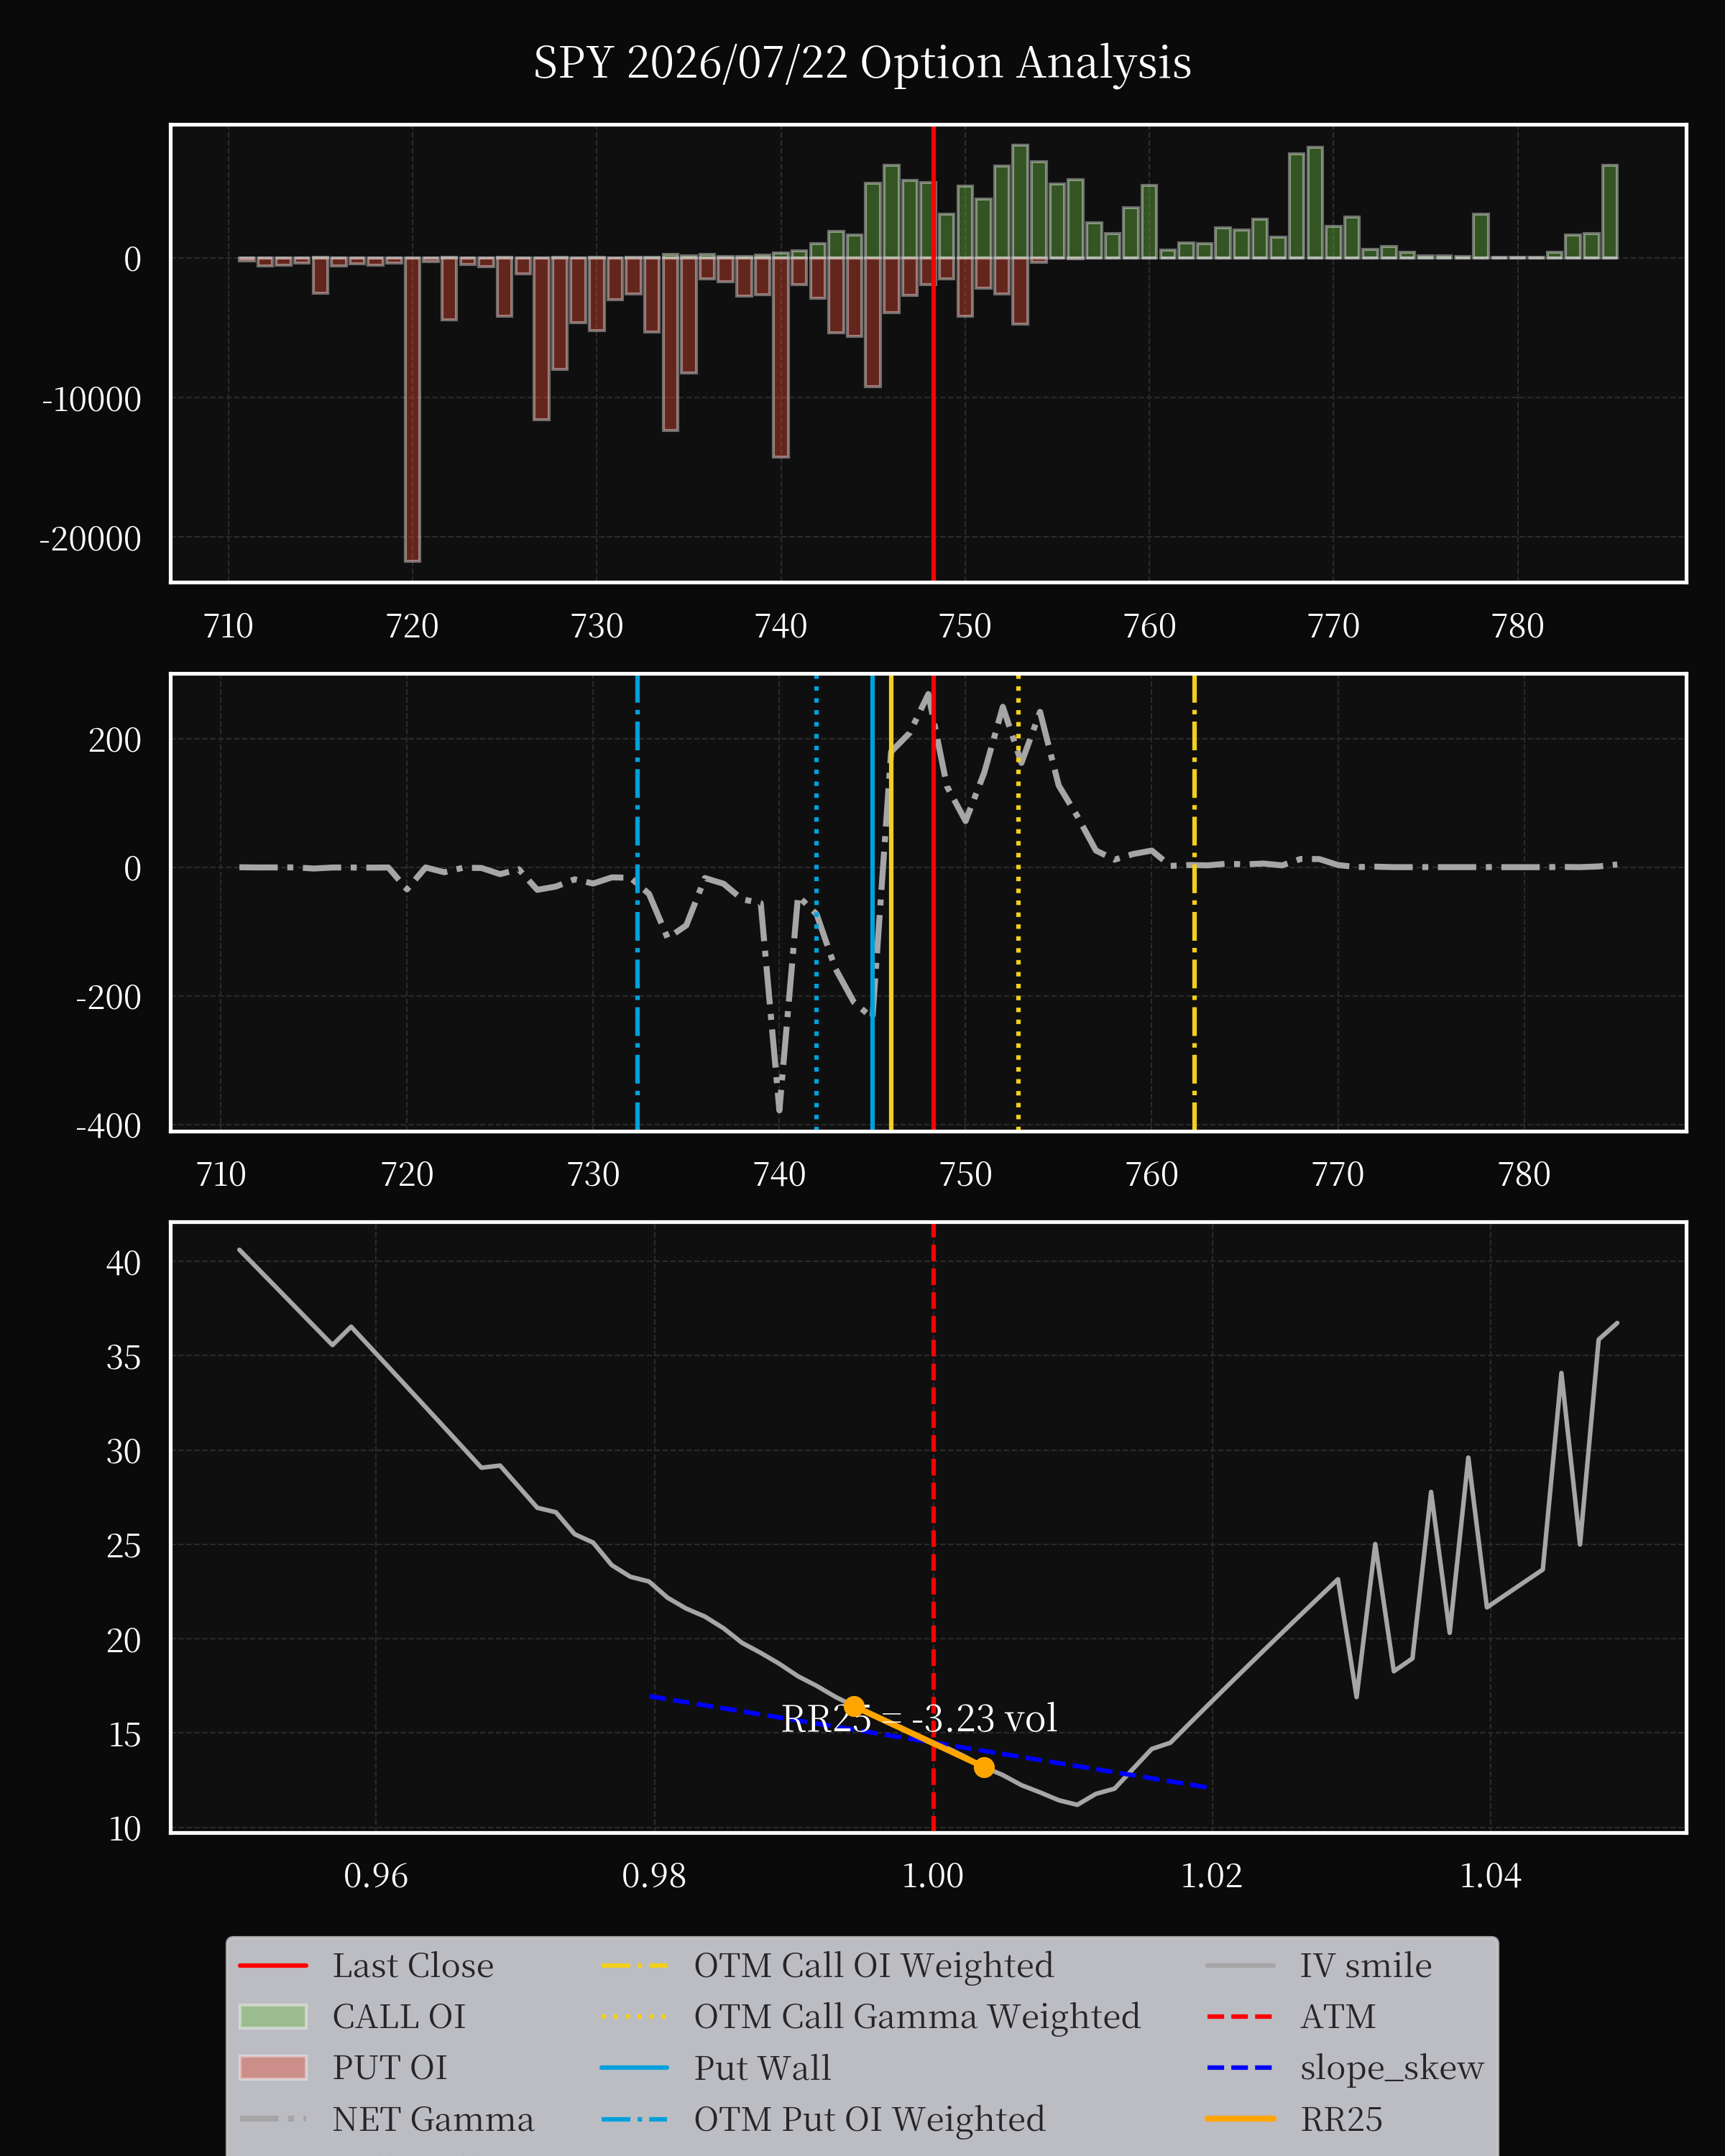This screenshot has width=1725, height=2156.
Task: Click the solid blue Put Wall legend line
Action: [x=634, y=2068]
